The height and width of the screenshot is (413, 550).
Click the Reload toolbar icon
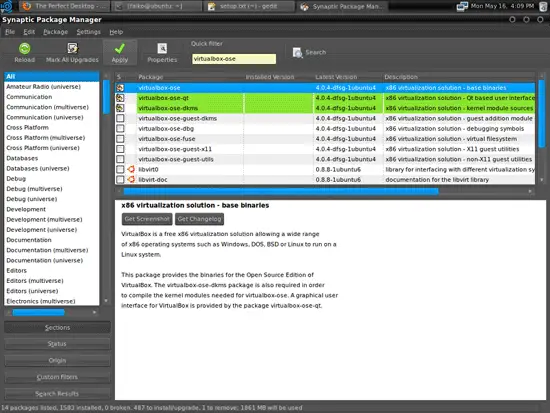24,48
